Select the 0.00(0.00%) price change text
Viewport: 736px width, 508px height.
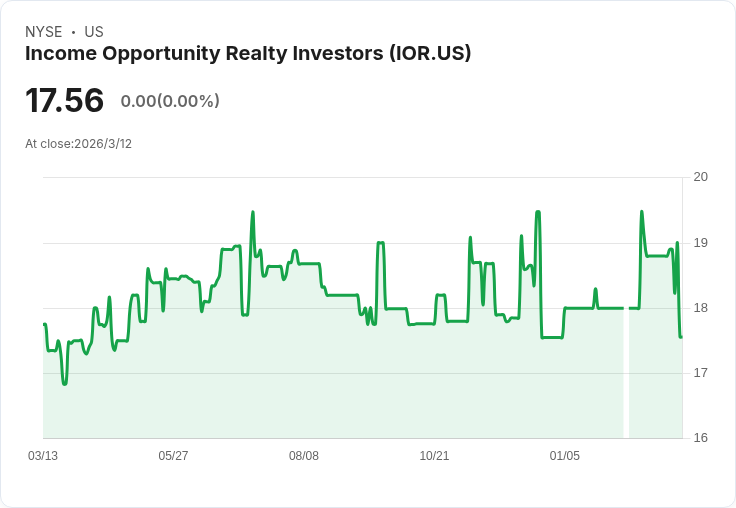coord(170,101)
